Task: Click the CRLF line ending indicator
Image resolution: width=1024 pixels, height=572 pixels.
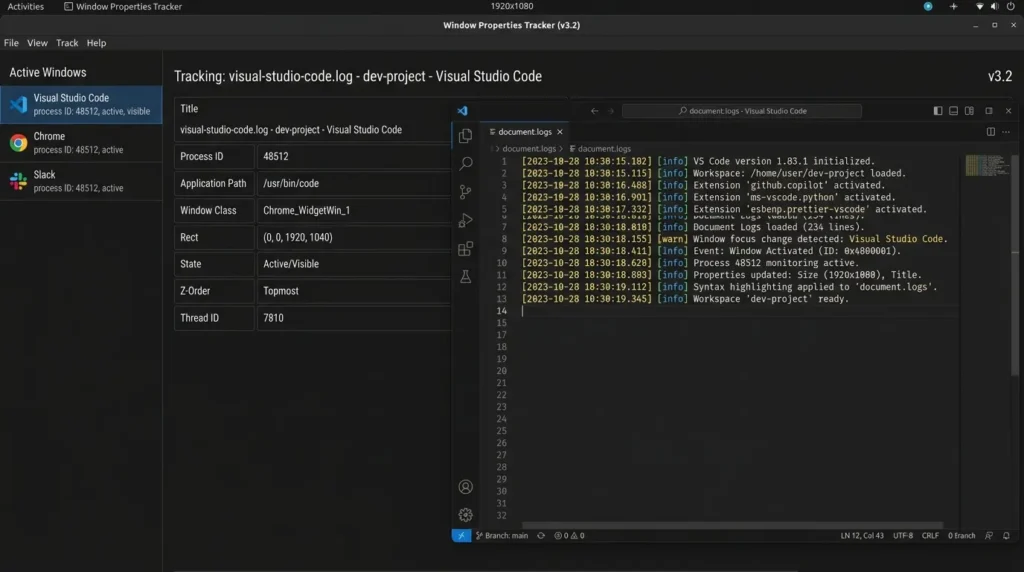Action: point(930,535)
